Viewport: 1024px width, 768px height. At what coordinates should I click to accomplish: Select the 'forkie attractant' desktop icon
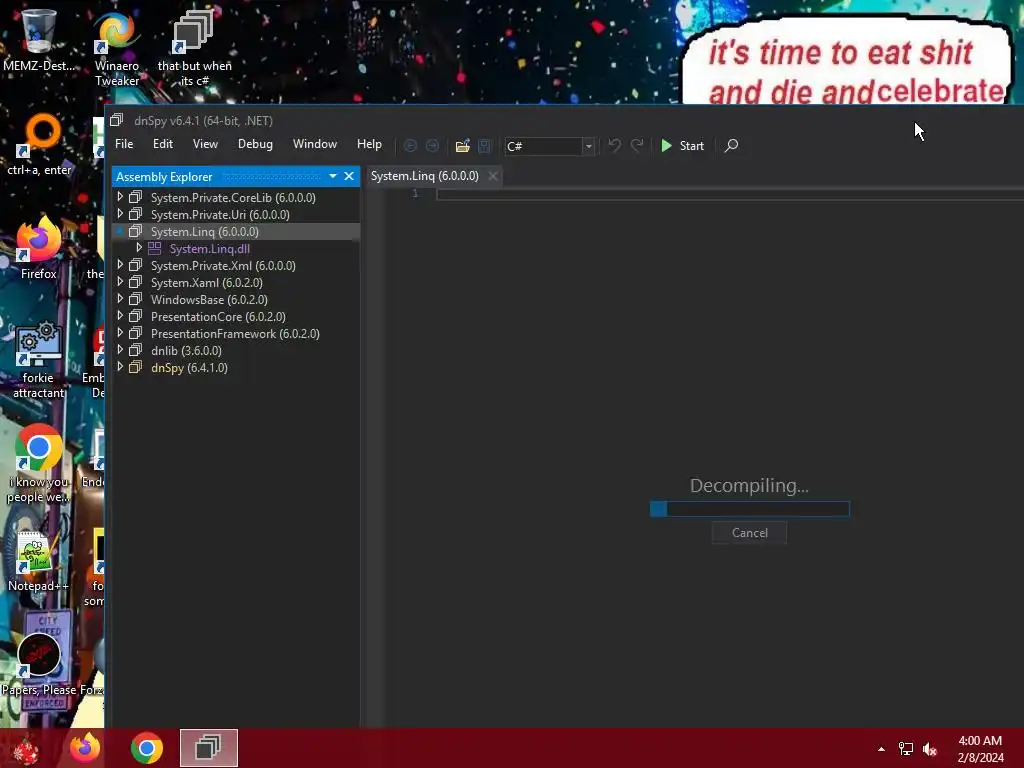(39, 359)
